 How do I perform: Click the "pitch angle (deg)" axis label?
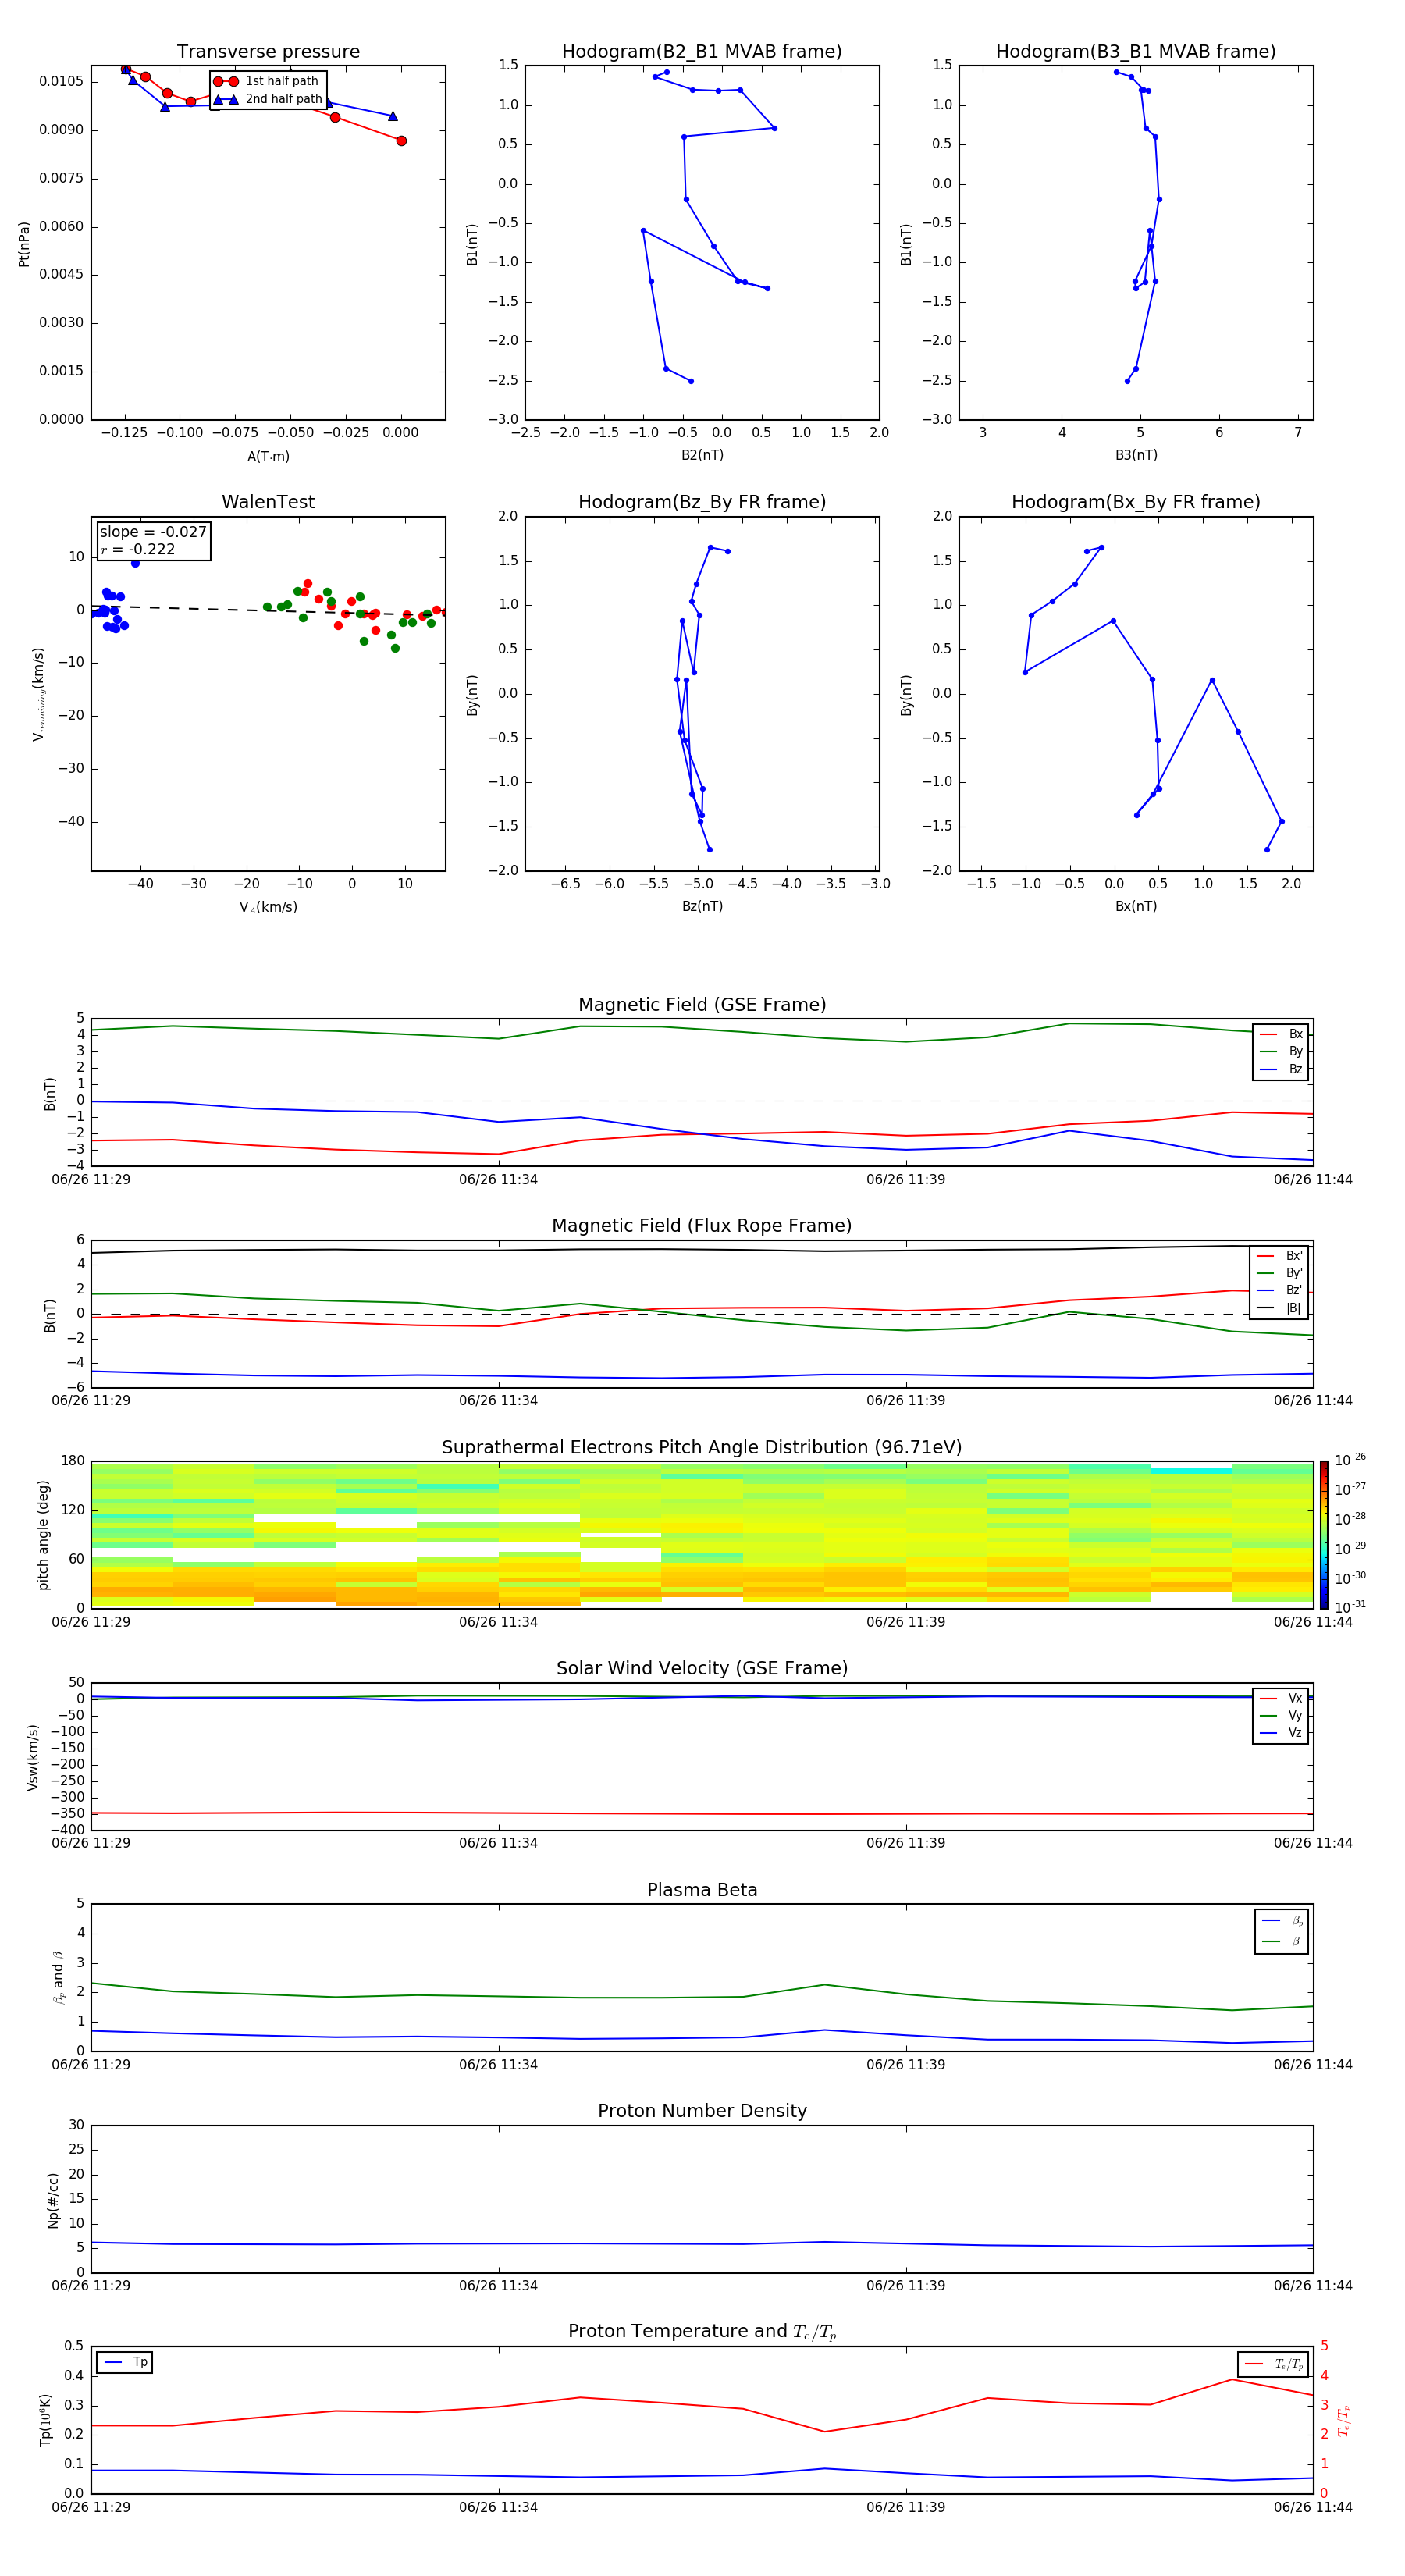pyautogui.click(x=43, y=1535)
